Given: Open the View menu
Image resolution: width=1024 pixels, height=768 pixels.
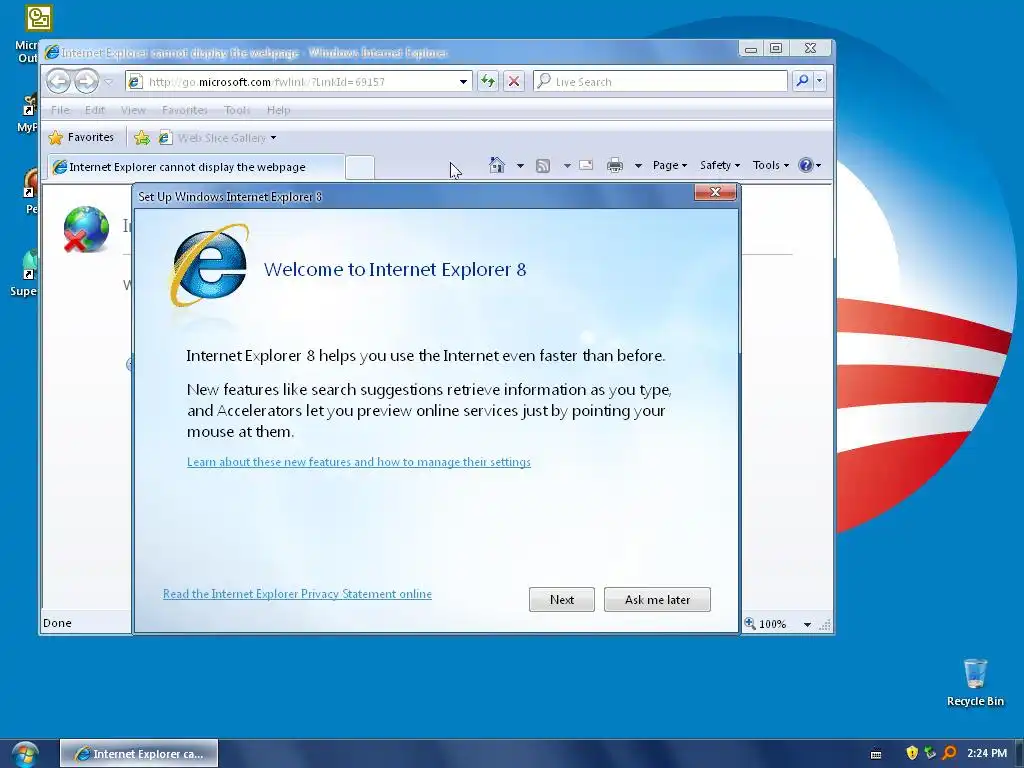Looking at the screenshot, I should pyautogui.click(x=133, y=110).
